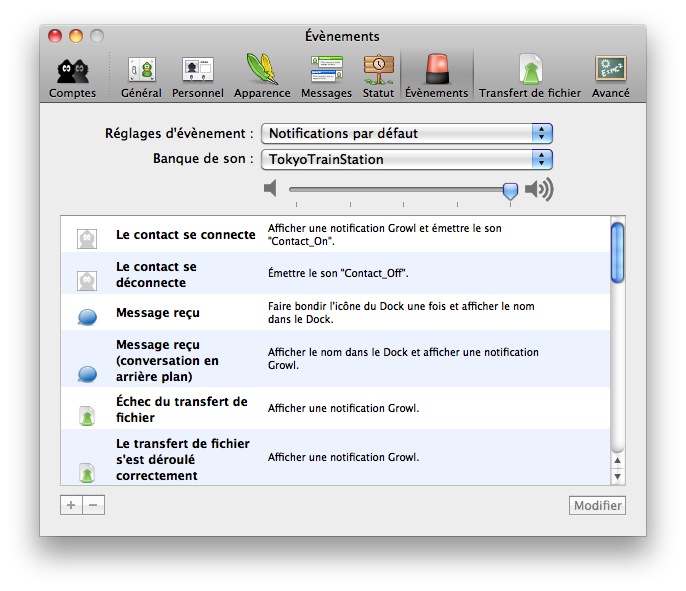Select 'Le contact se déconnecte' row

[335, 273]
